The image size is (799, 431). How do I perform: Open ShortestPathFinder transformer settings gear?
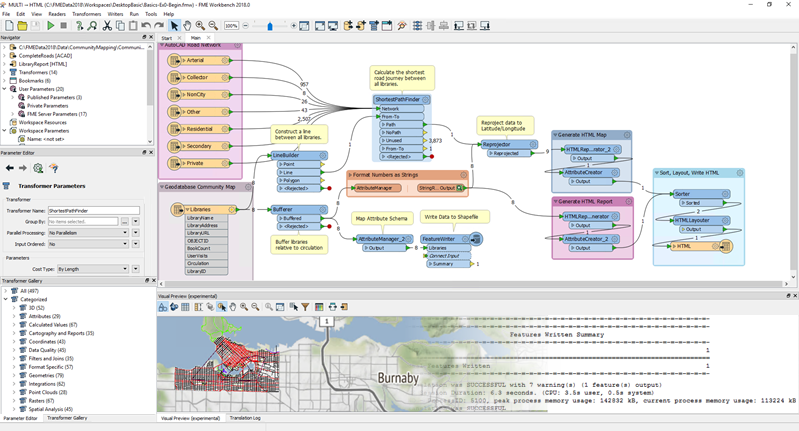pos(425,99)
